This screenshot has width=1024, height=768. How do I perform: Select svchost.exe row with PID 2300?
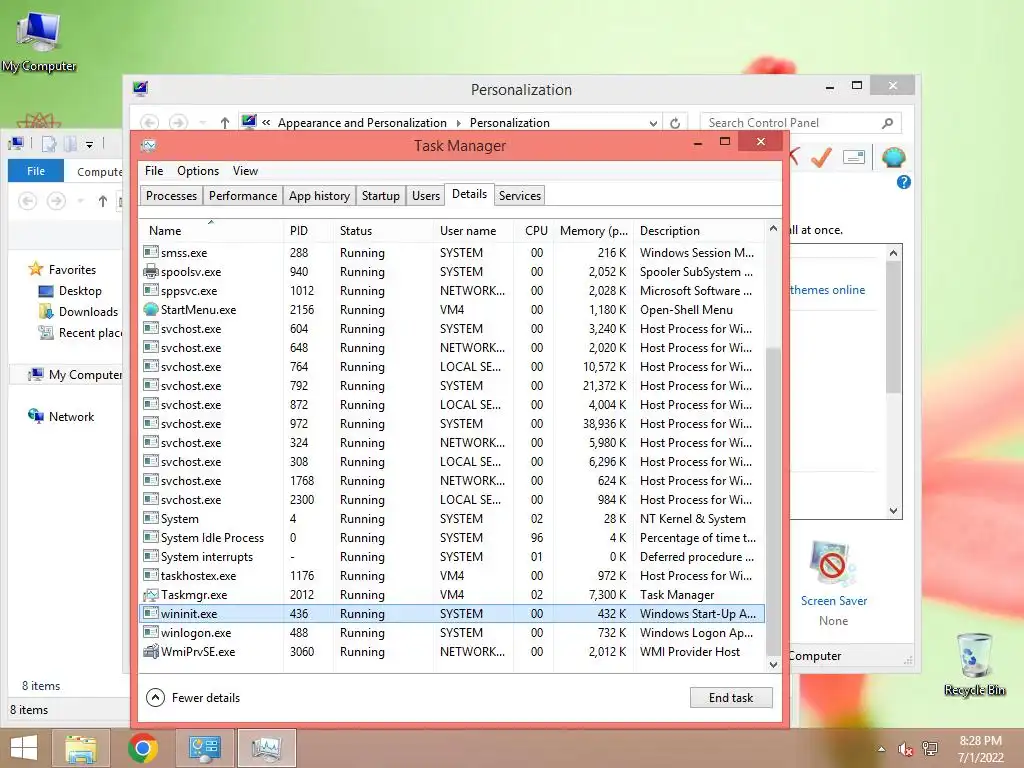(x=452, y=500)
